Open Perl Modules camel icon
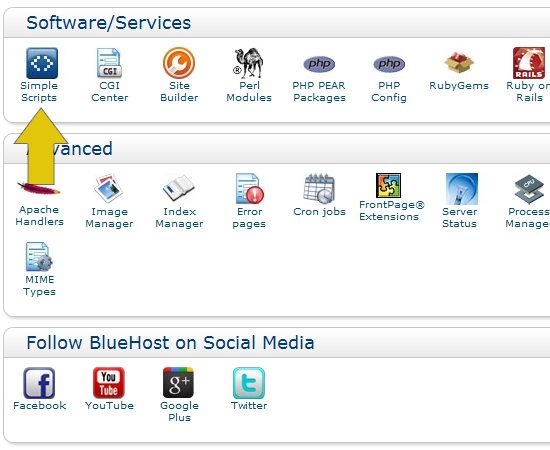This screenshot has width=550, height=450. (x=248, y=63)
